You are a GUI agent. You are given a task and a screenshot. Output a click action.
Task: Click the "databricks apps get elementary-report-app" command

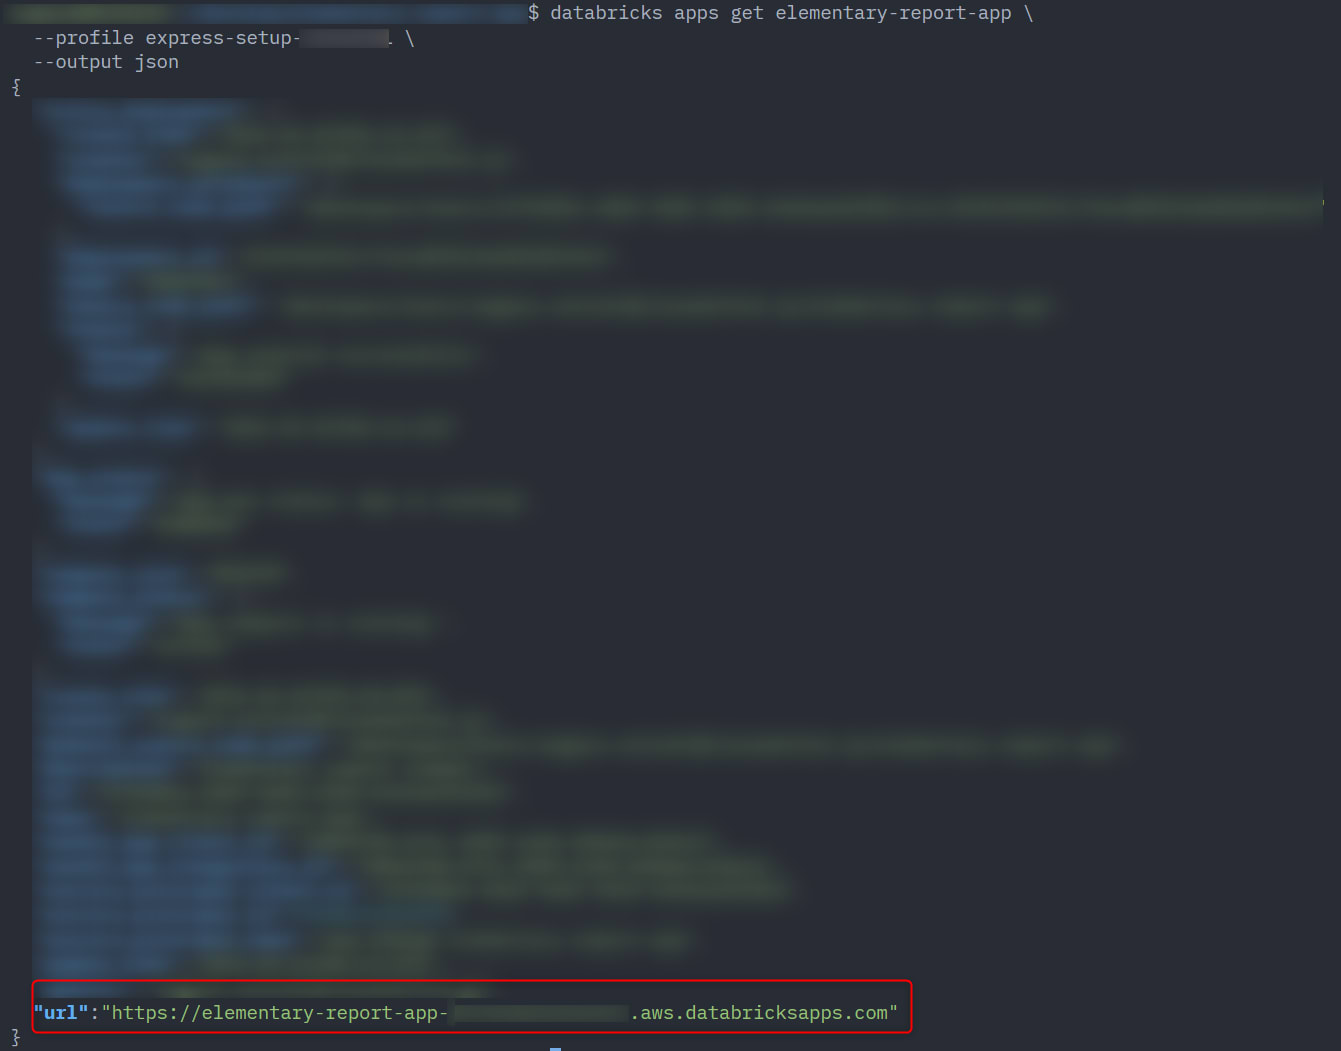pyautogui.click(x=780, y=13)
